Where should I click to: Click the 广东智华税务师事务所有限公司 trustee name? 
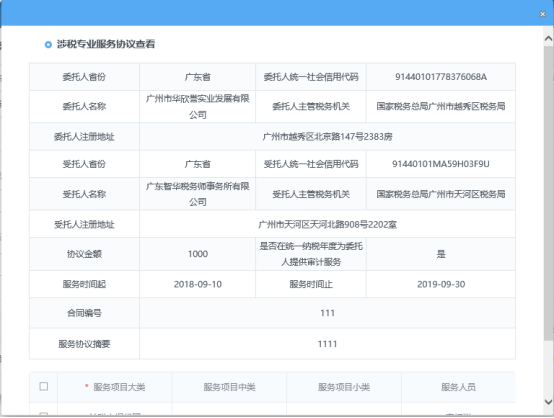[198, 194]
